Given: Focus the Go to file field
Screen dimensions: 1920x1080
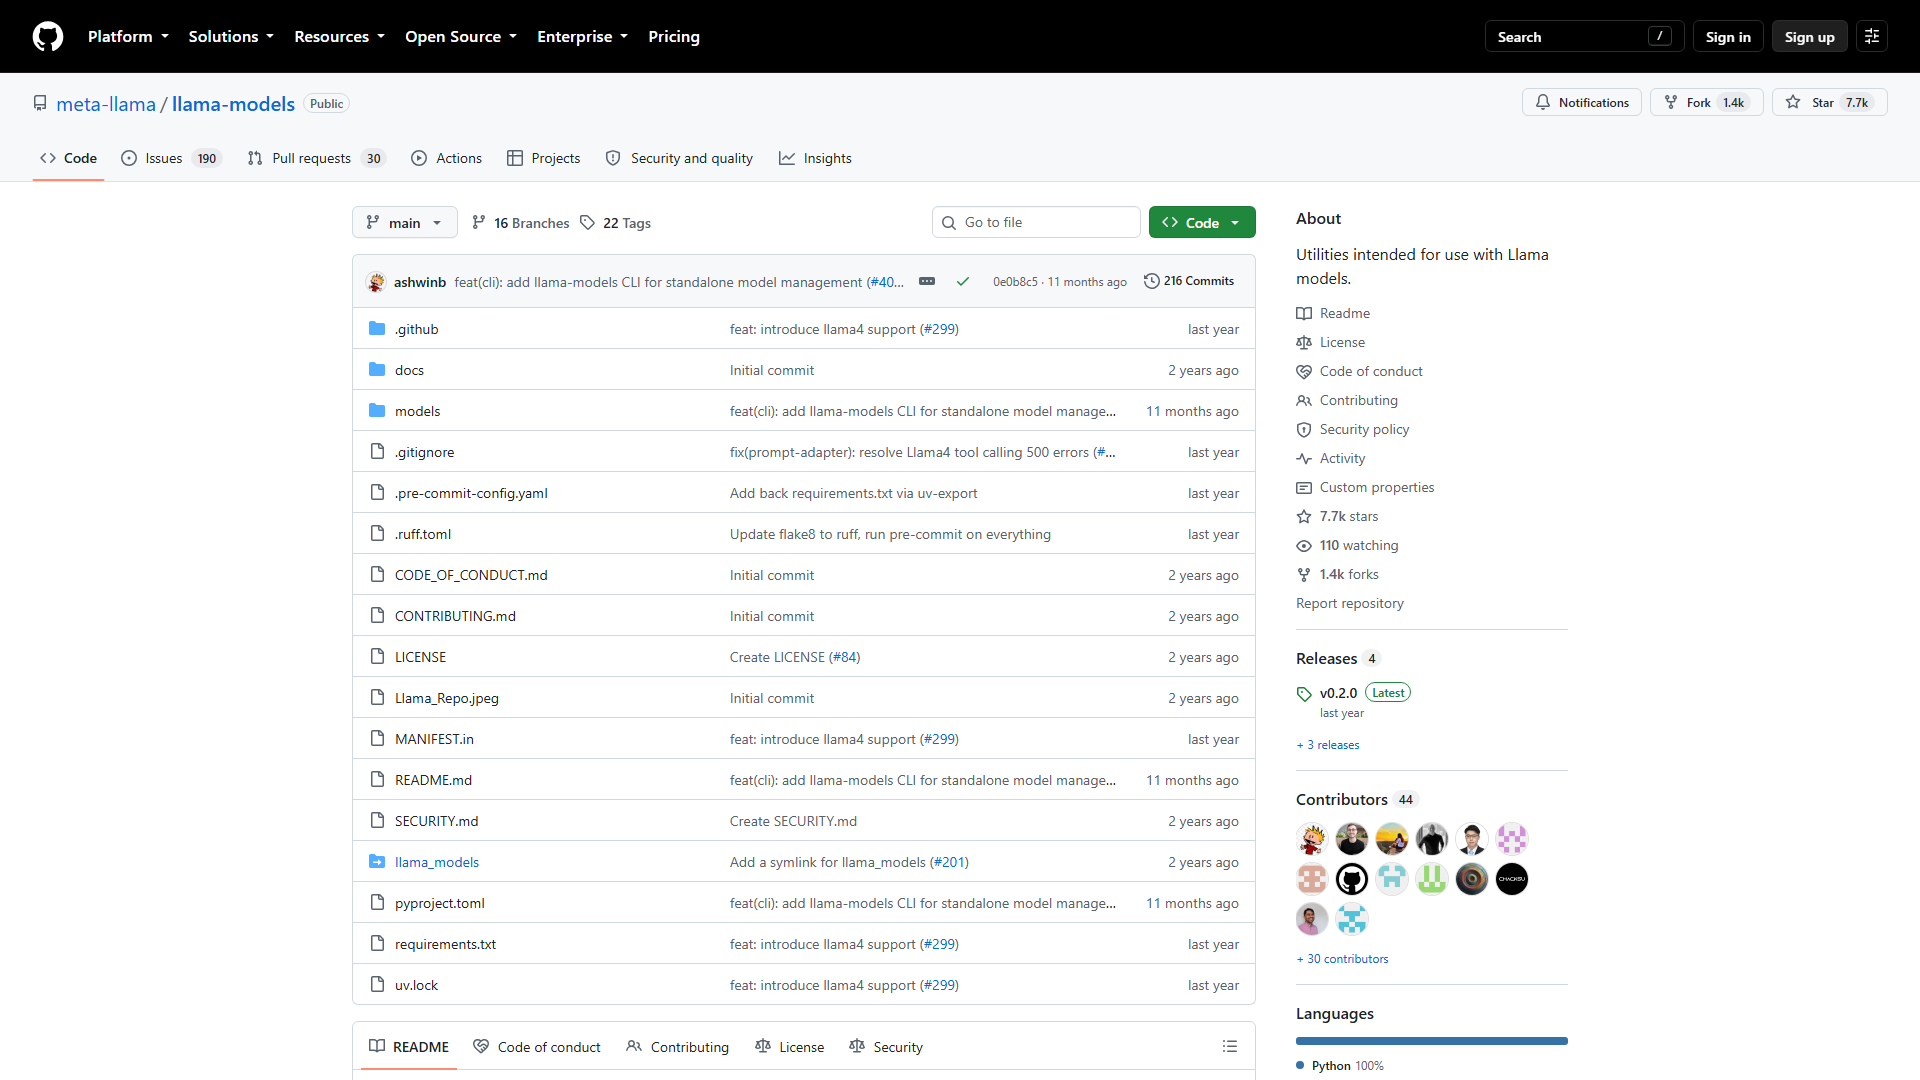Looking at the screenshot, I should [1036, 222].
